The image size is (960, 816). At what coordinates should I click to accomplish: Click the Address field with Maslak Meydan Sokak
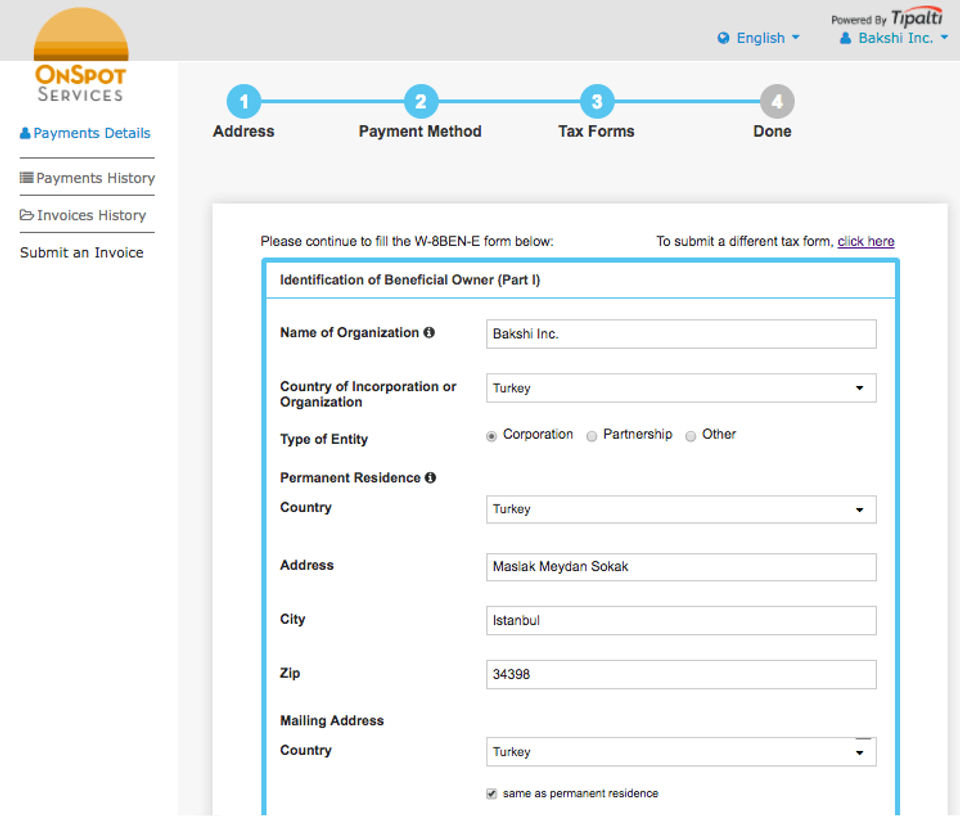coord(681,567)
